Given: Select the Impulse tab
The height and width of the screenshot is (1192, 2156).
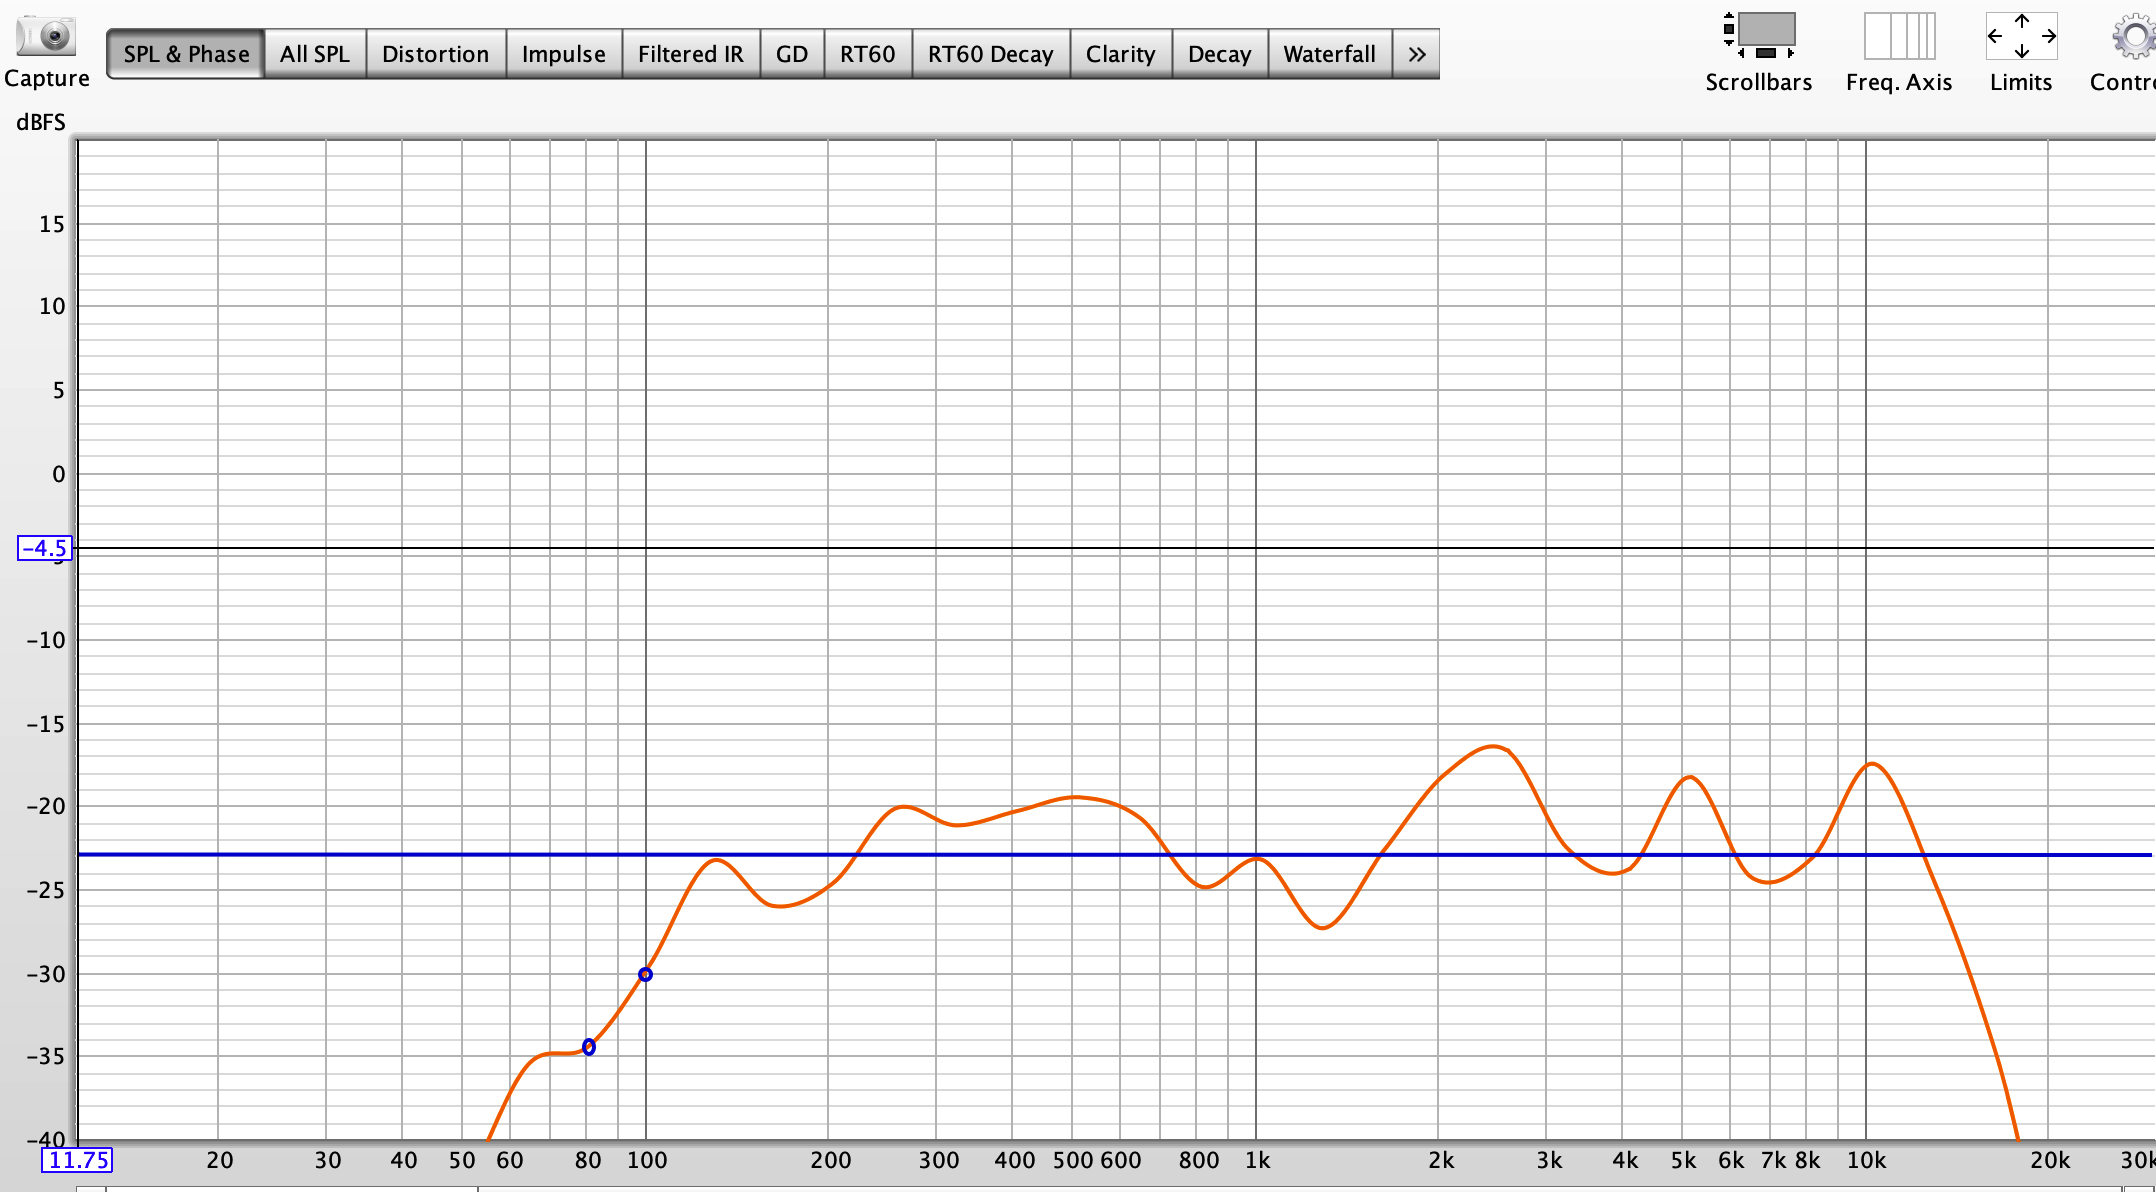Looking at the screenshot, I should coord(563,54).
